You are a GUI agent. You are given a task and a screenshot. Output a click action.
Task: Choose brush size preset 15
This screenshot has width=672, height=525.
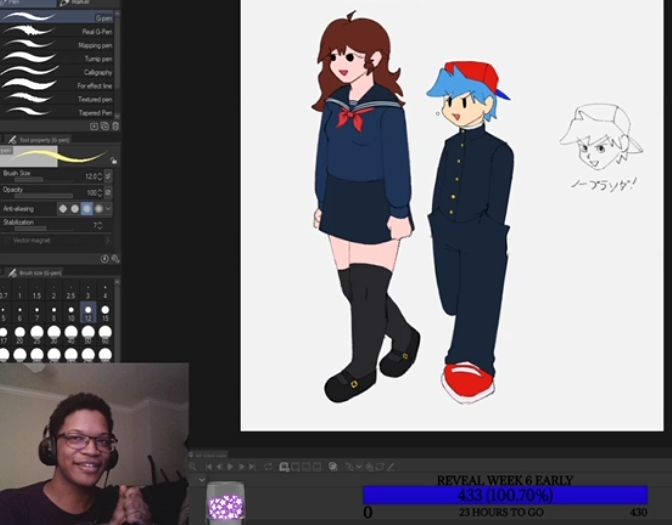pos(105,314)
